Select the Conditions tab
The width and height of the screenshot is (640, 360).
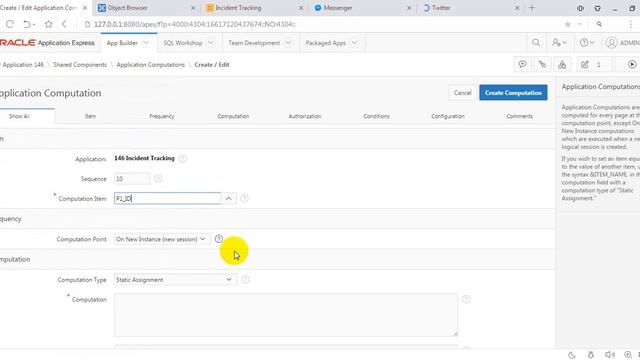(x=376, y=116)
